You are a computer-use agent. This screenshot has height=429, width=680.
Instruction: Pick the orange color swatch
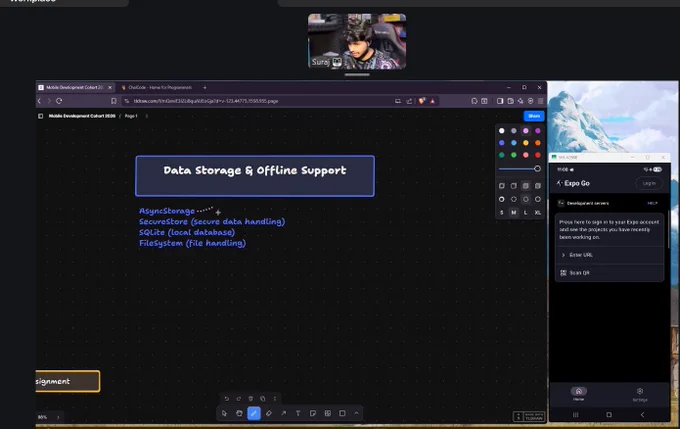538,143
